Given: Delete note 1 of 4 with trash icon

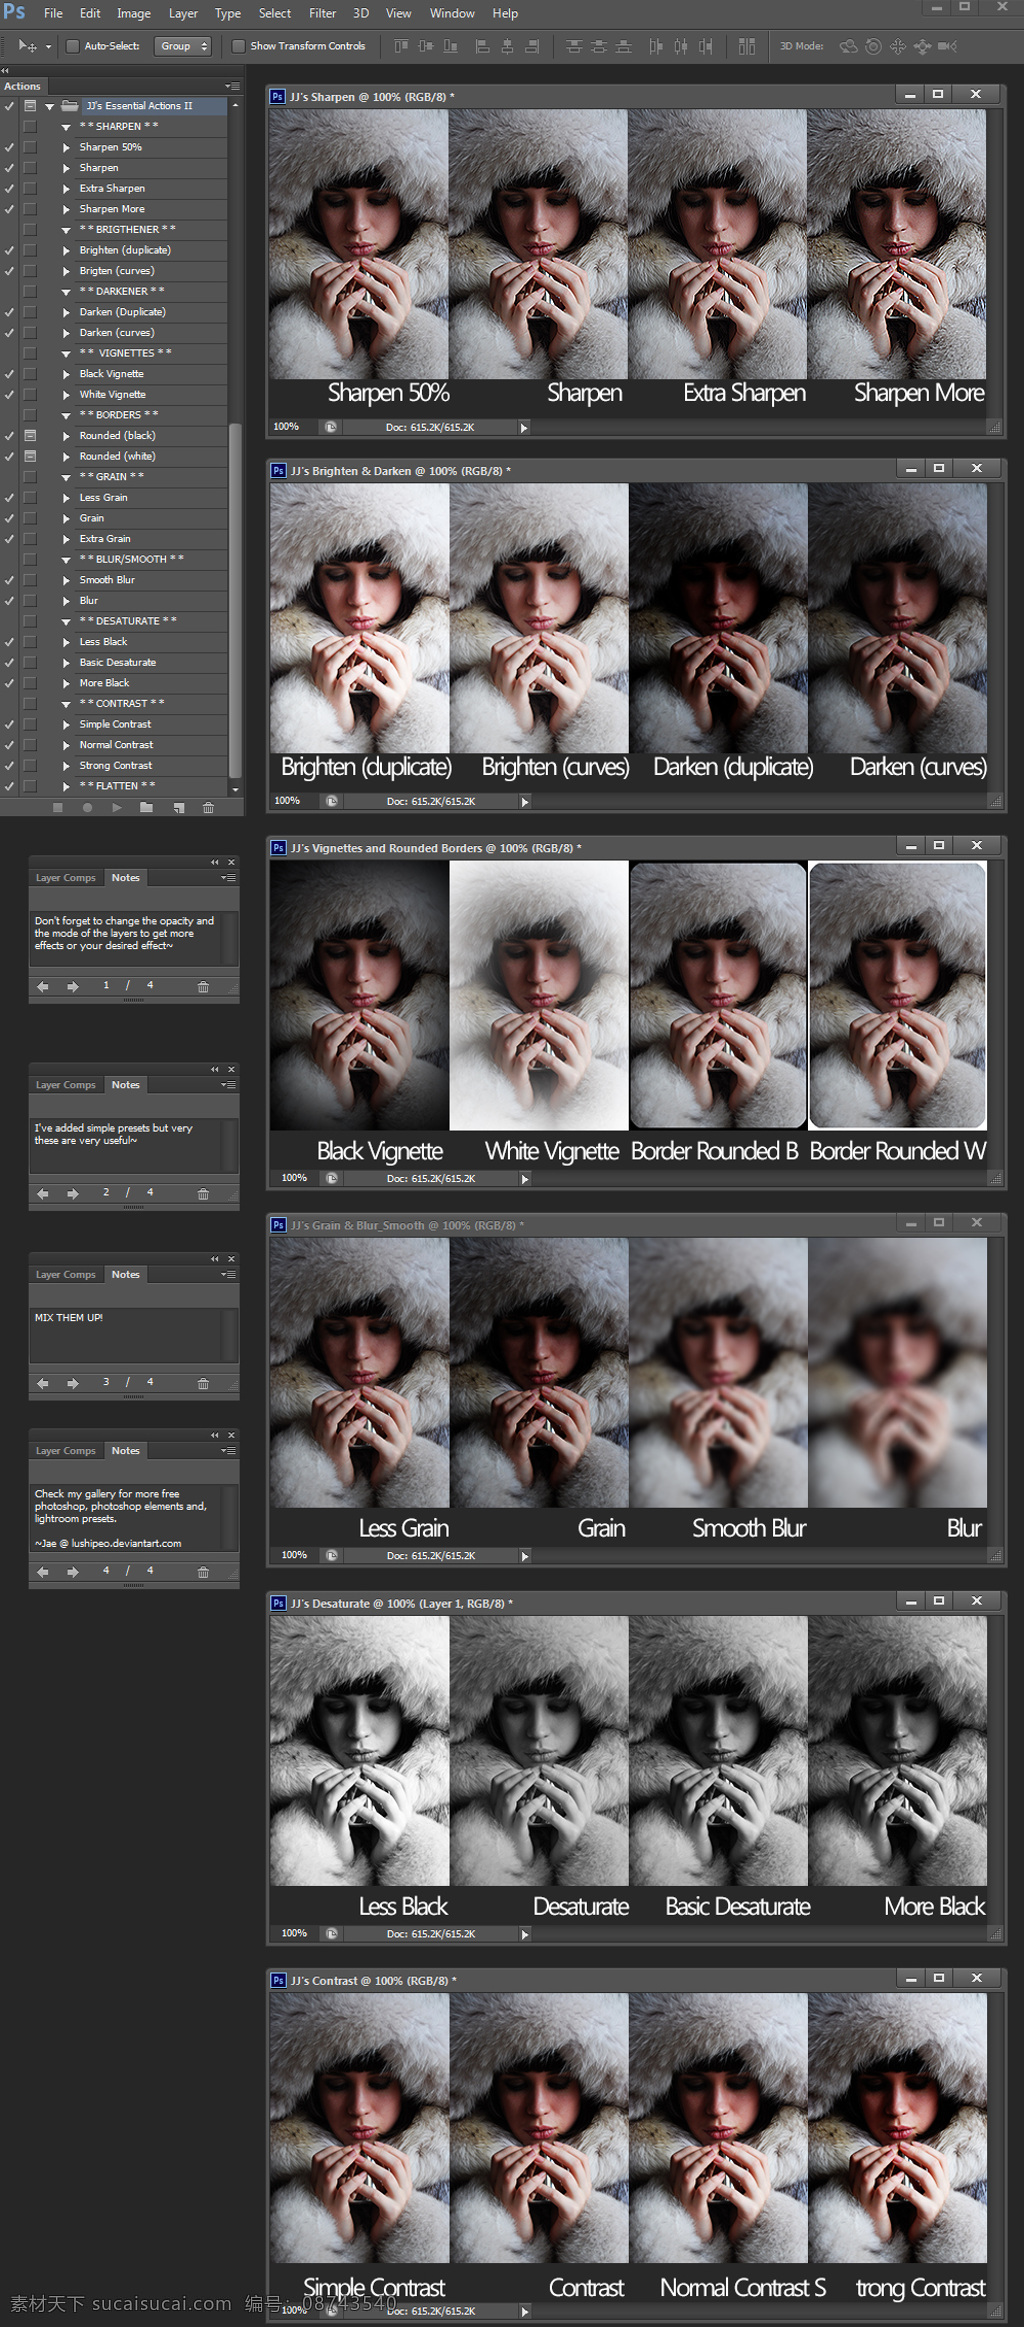Looking at the screenshot, I should pyautogui.click(x=203, y=986).
